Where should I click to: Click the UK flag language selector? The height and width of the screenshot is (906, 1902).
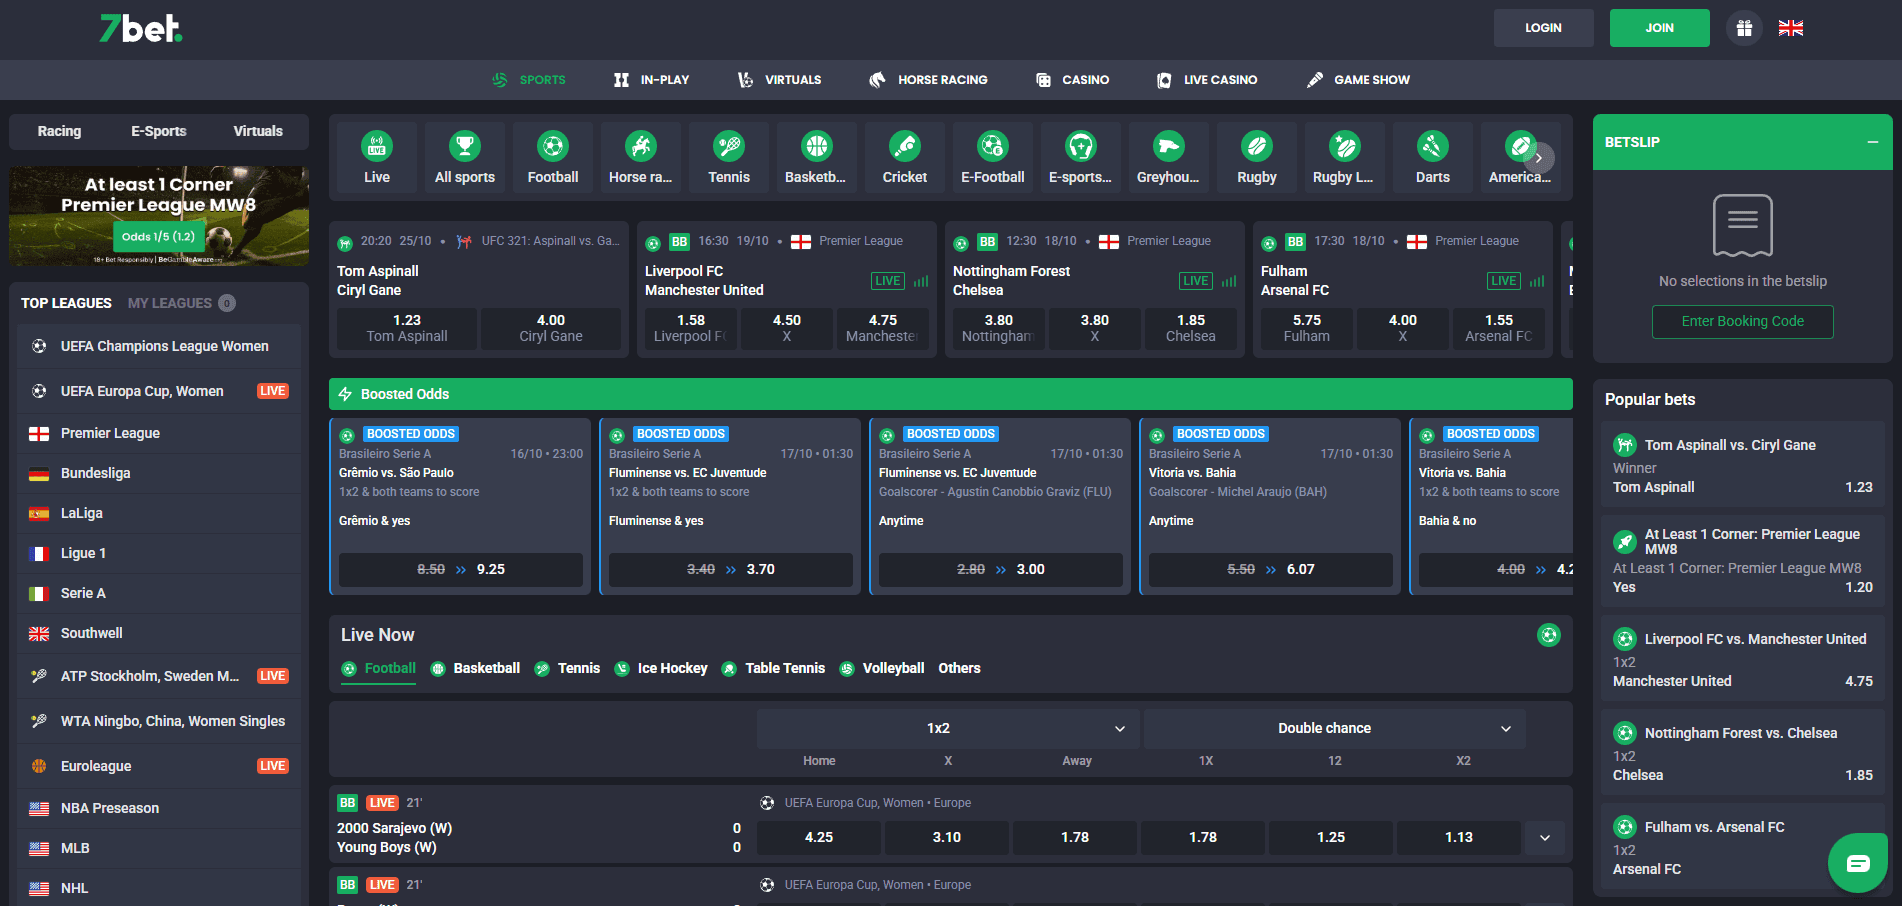coord(1790,28)
